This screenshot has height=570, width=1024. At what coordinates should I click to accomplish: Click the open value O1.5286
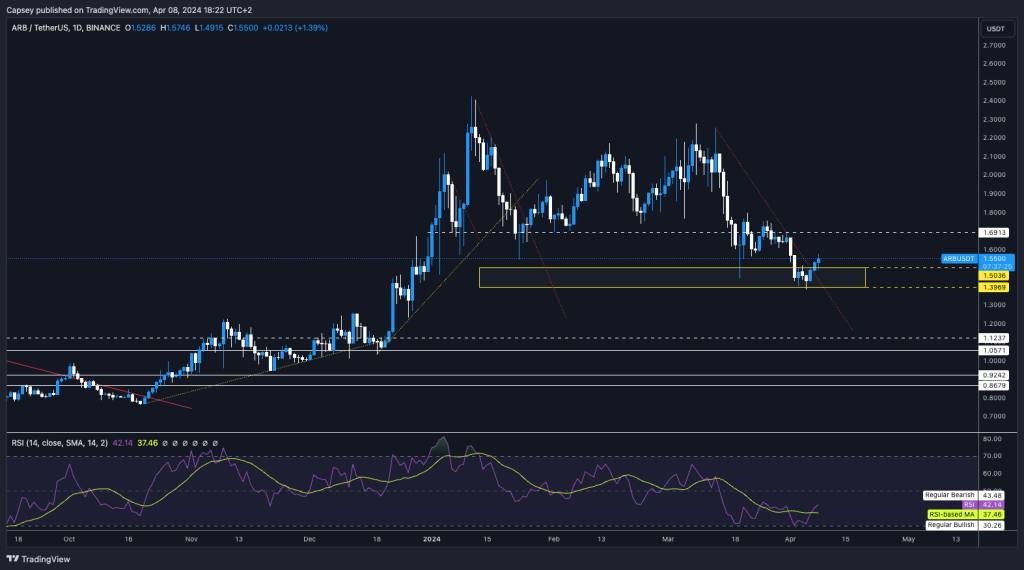point(140,28)
